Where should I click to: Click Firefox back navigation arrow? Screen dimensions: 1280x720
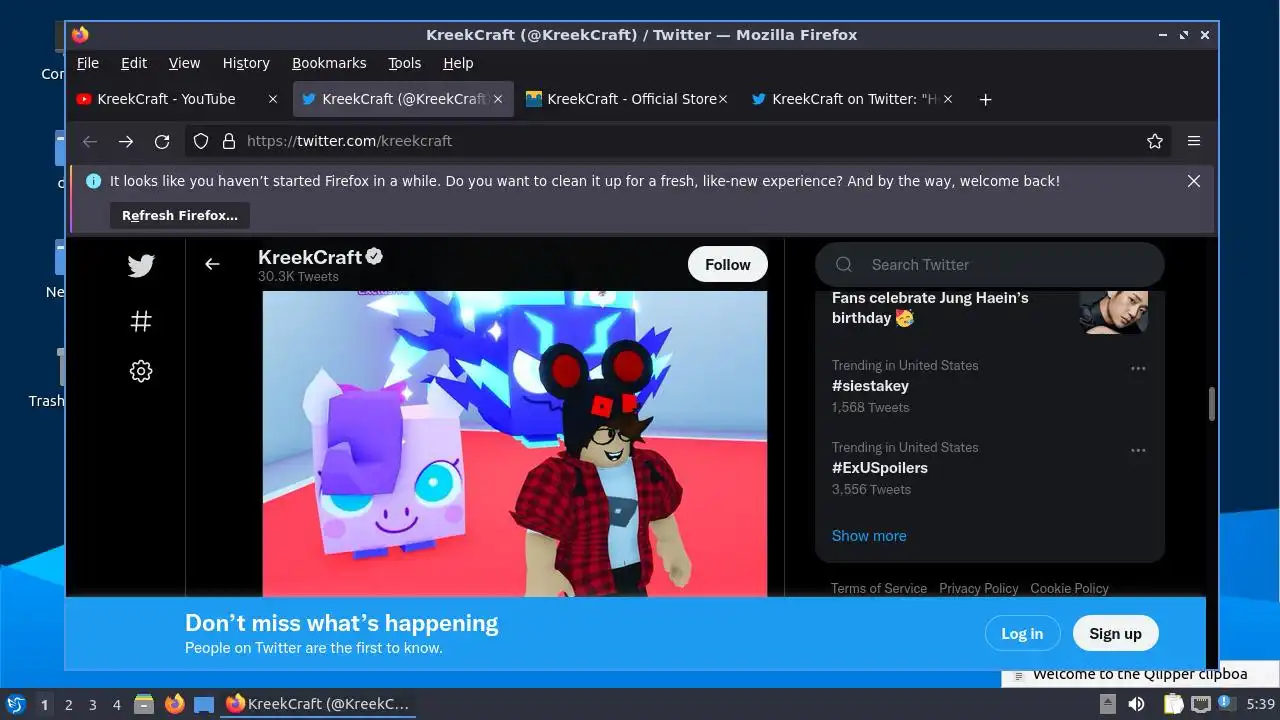coord(90,141)
